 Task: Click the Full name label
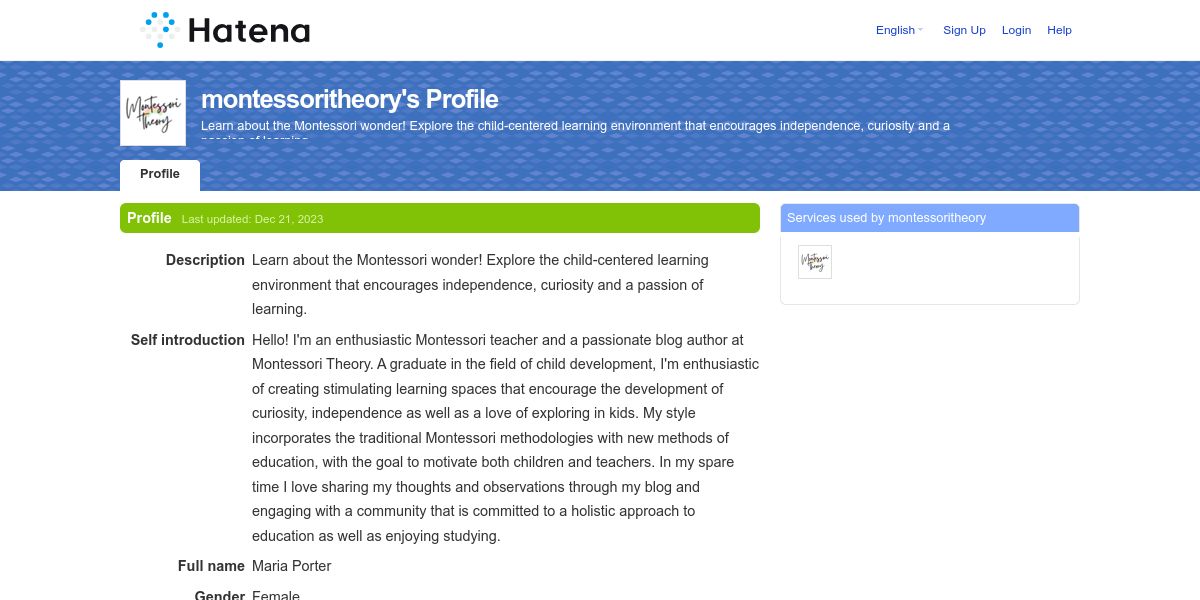211,566
